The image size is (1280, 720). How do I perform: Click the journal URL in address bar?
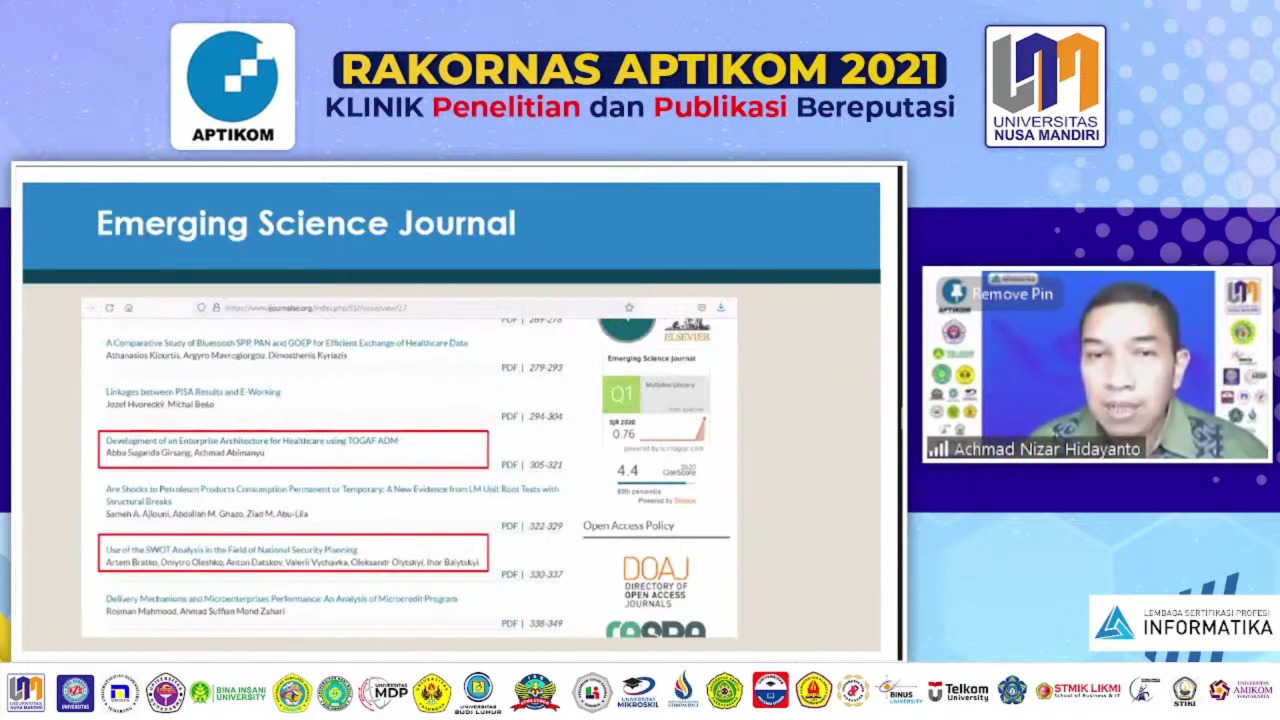[316, 308]
